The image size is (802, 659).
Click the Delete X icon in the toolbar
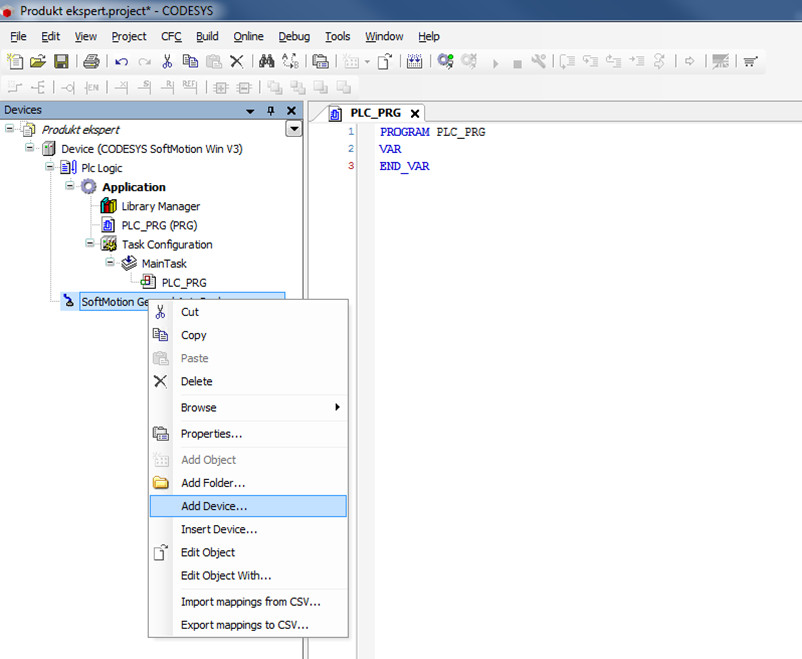[237, 61]
